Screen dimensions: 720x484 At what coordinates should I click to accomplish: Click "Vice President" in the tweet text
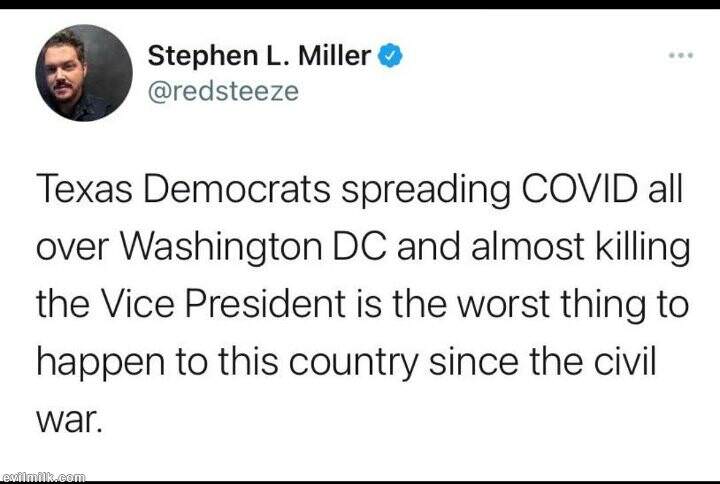pos(214,304)
